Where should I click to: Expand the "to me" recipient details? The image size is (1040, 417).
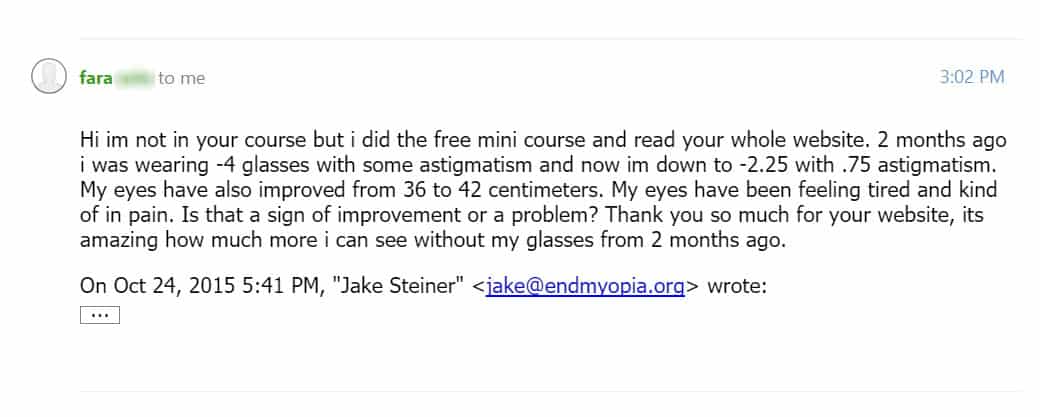[181, 78]
